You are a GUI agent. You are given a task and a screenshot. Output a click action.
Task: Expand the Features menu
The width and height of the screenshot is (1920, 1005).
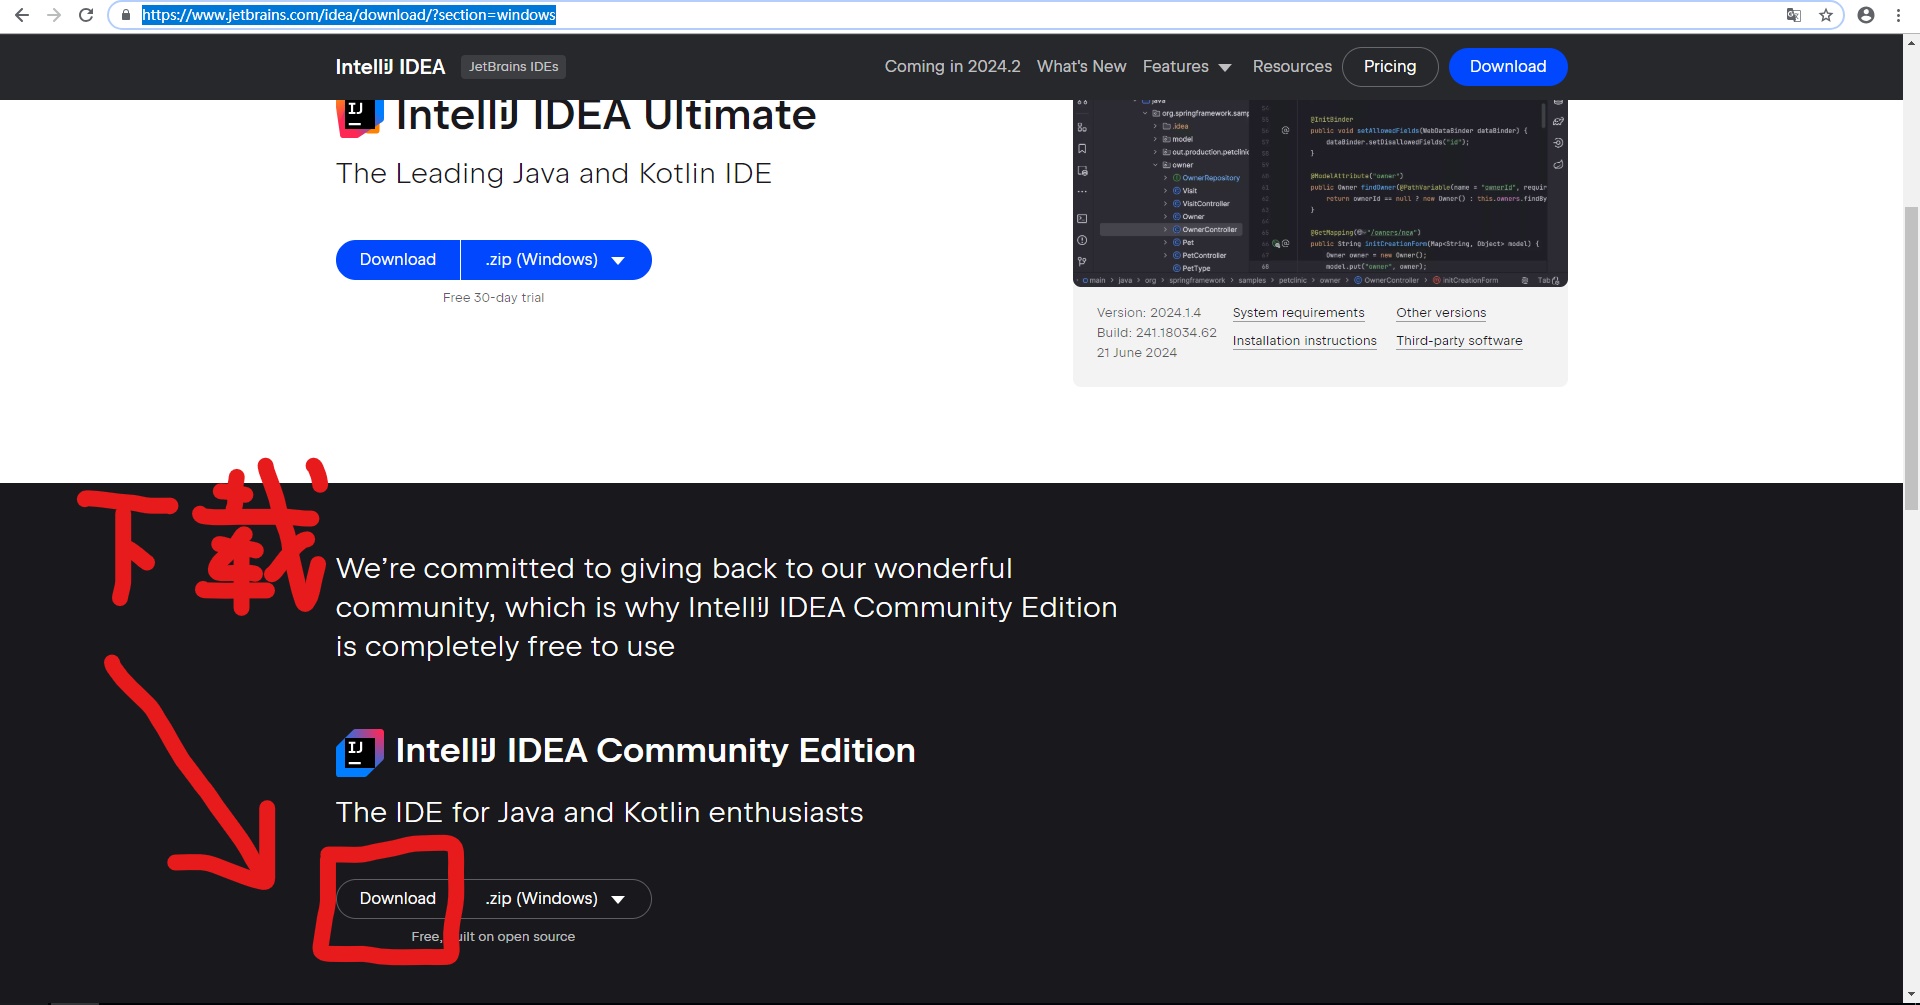coord(1187,66)
